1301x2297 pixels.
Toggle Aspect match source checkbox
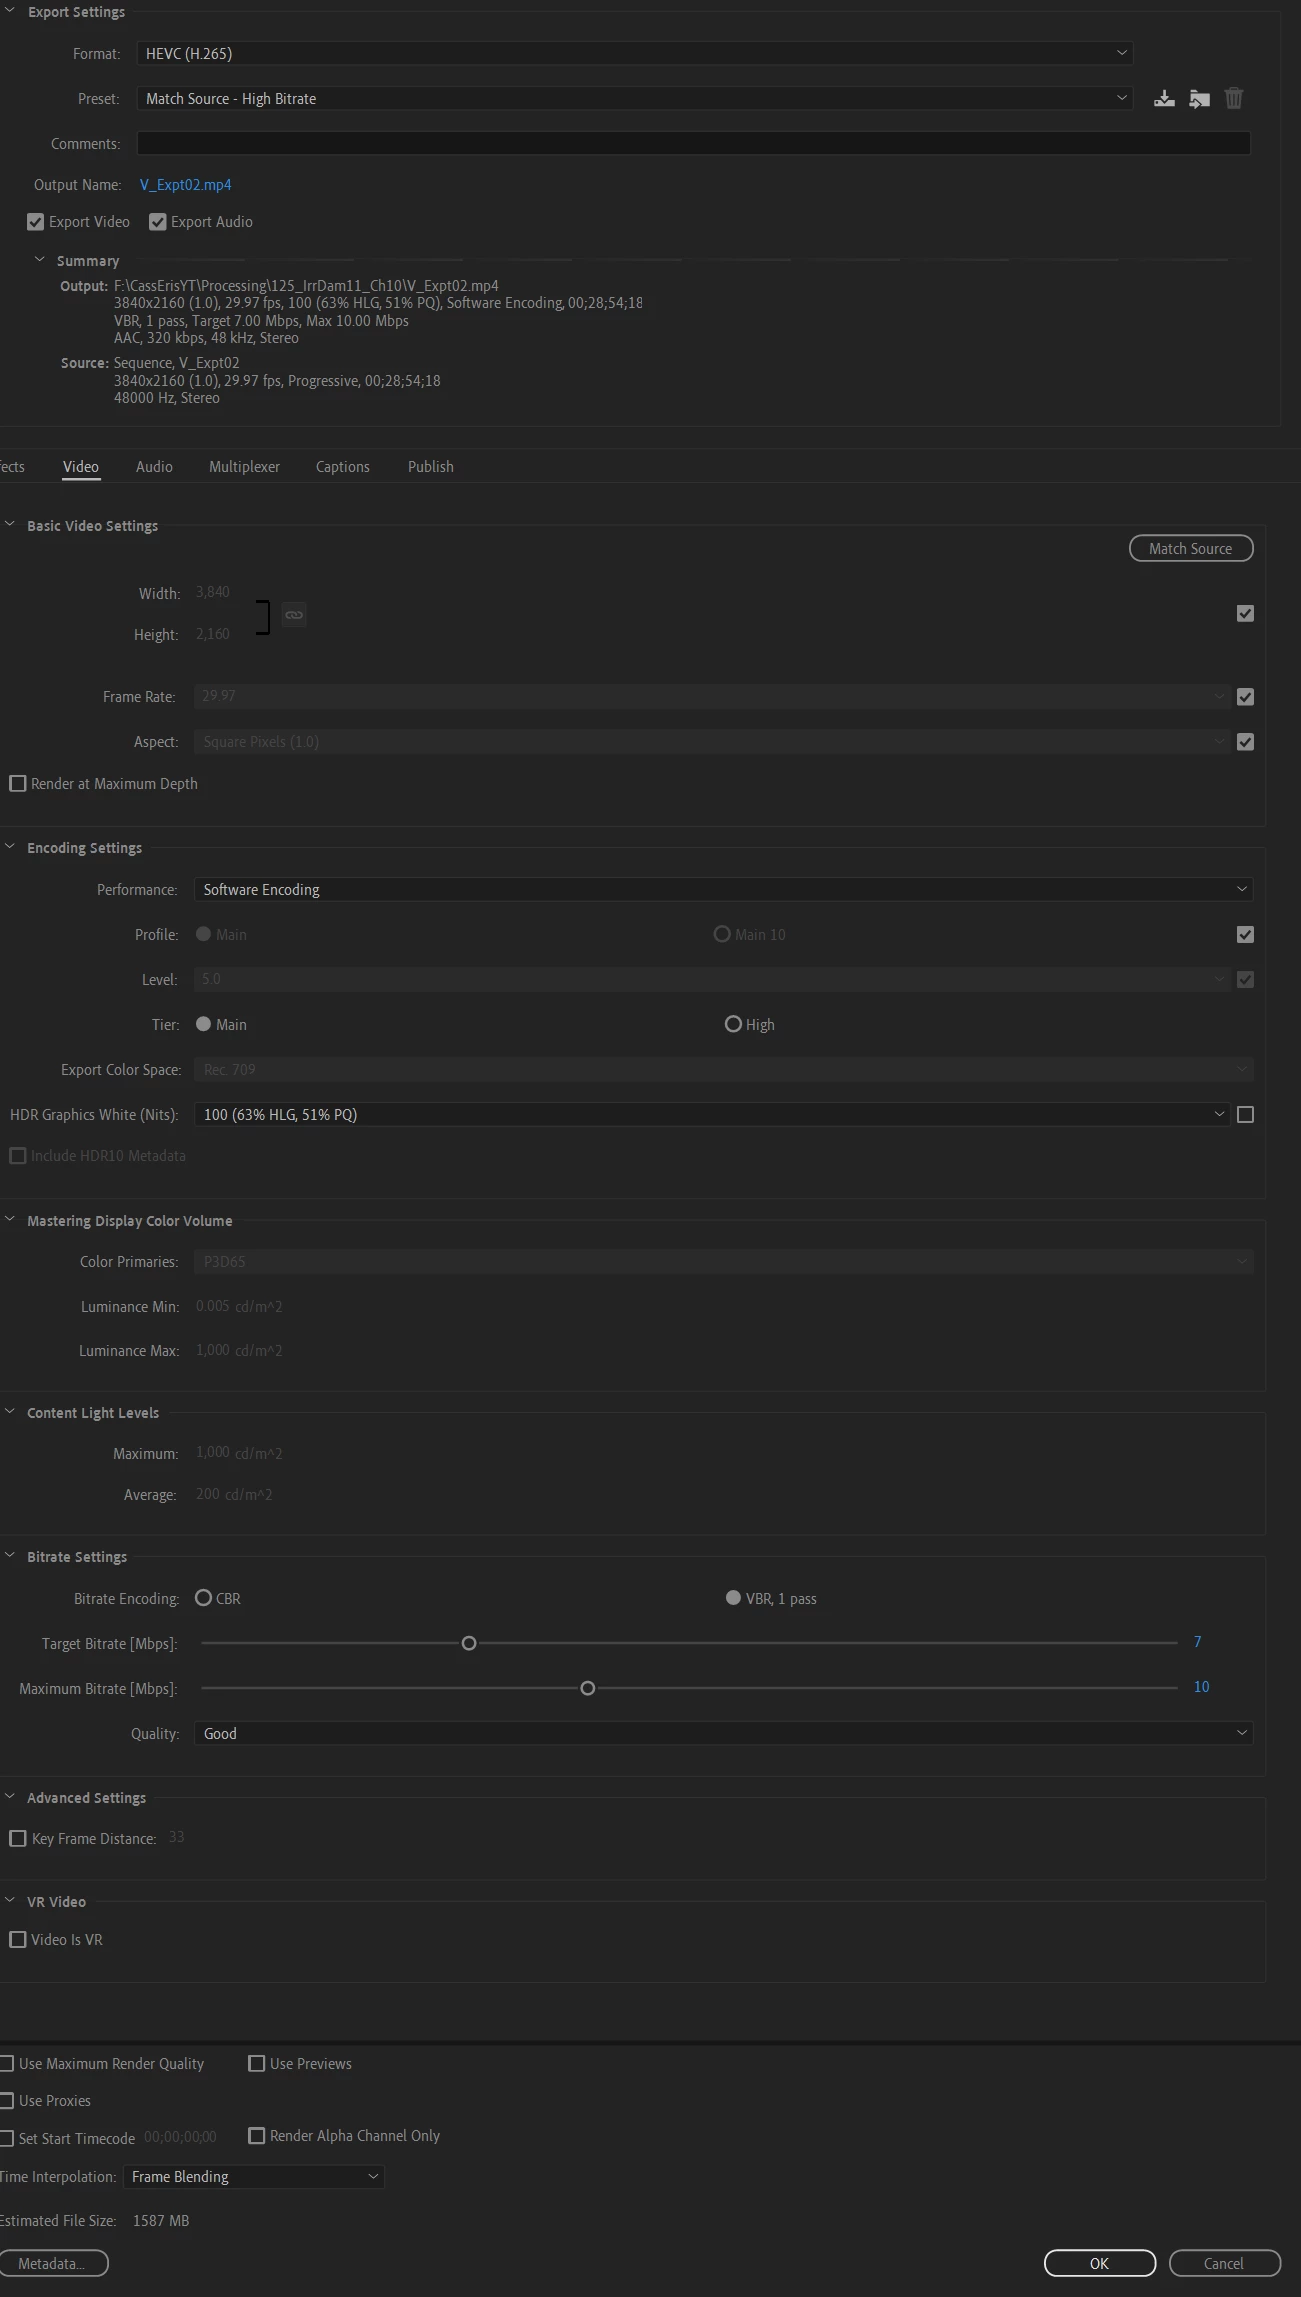pyautogui.click(x=1245, y=742)
